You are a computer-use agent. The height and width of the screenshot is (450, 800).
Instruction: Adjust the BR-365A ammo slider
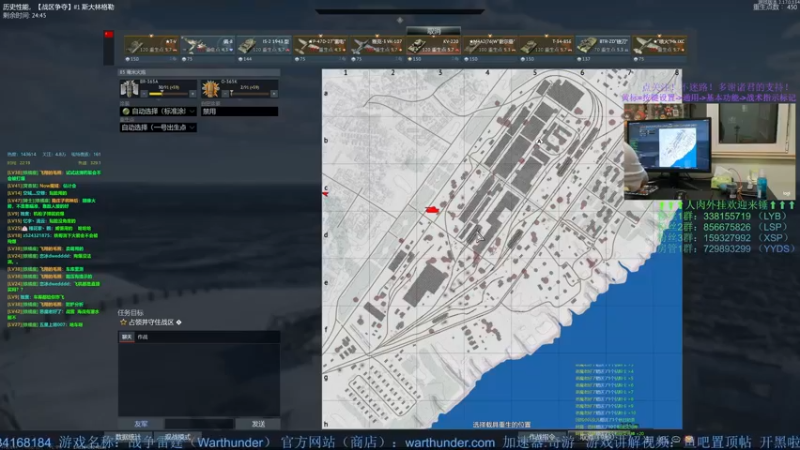pyautogui.click(x=168, y=94)
